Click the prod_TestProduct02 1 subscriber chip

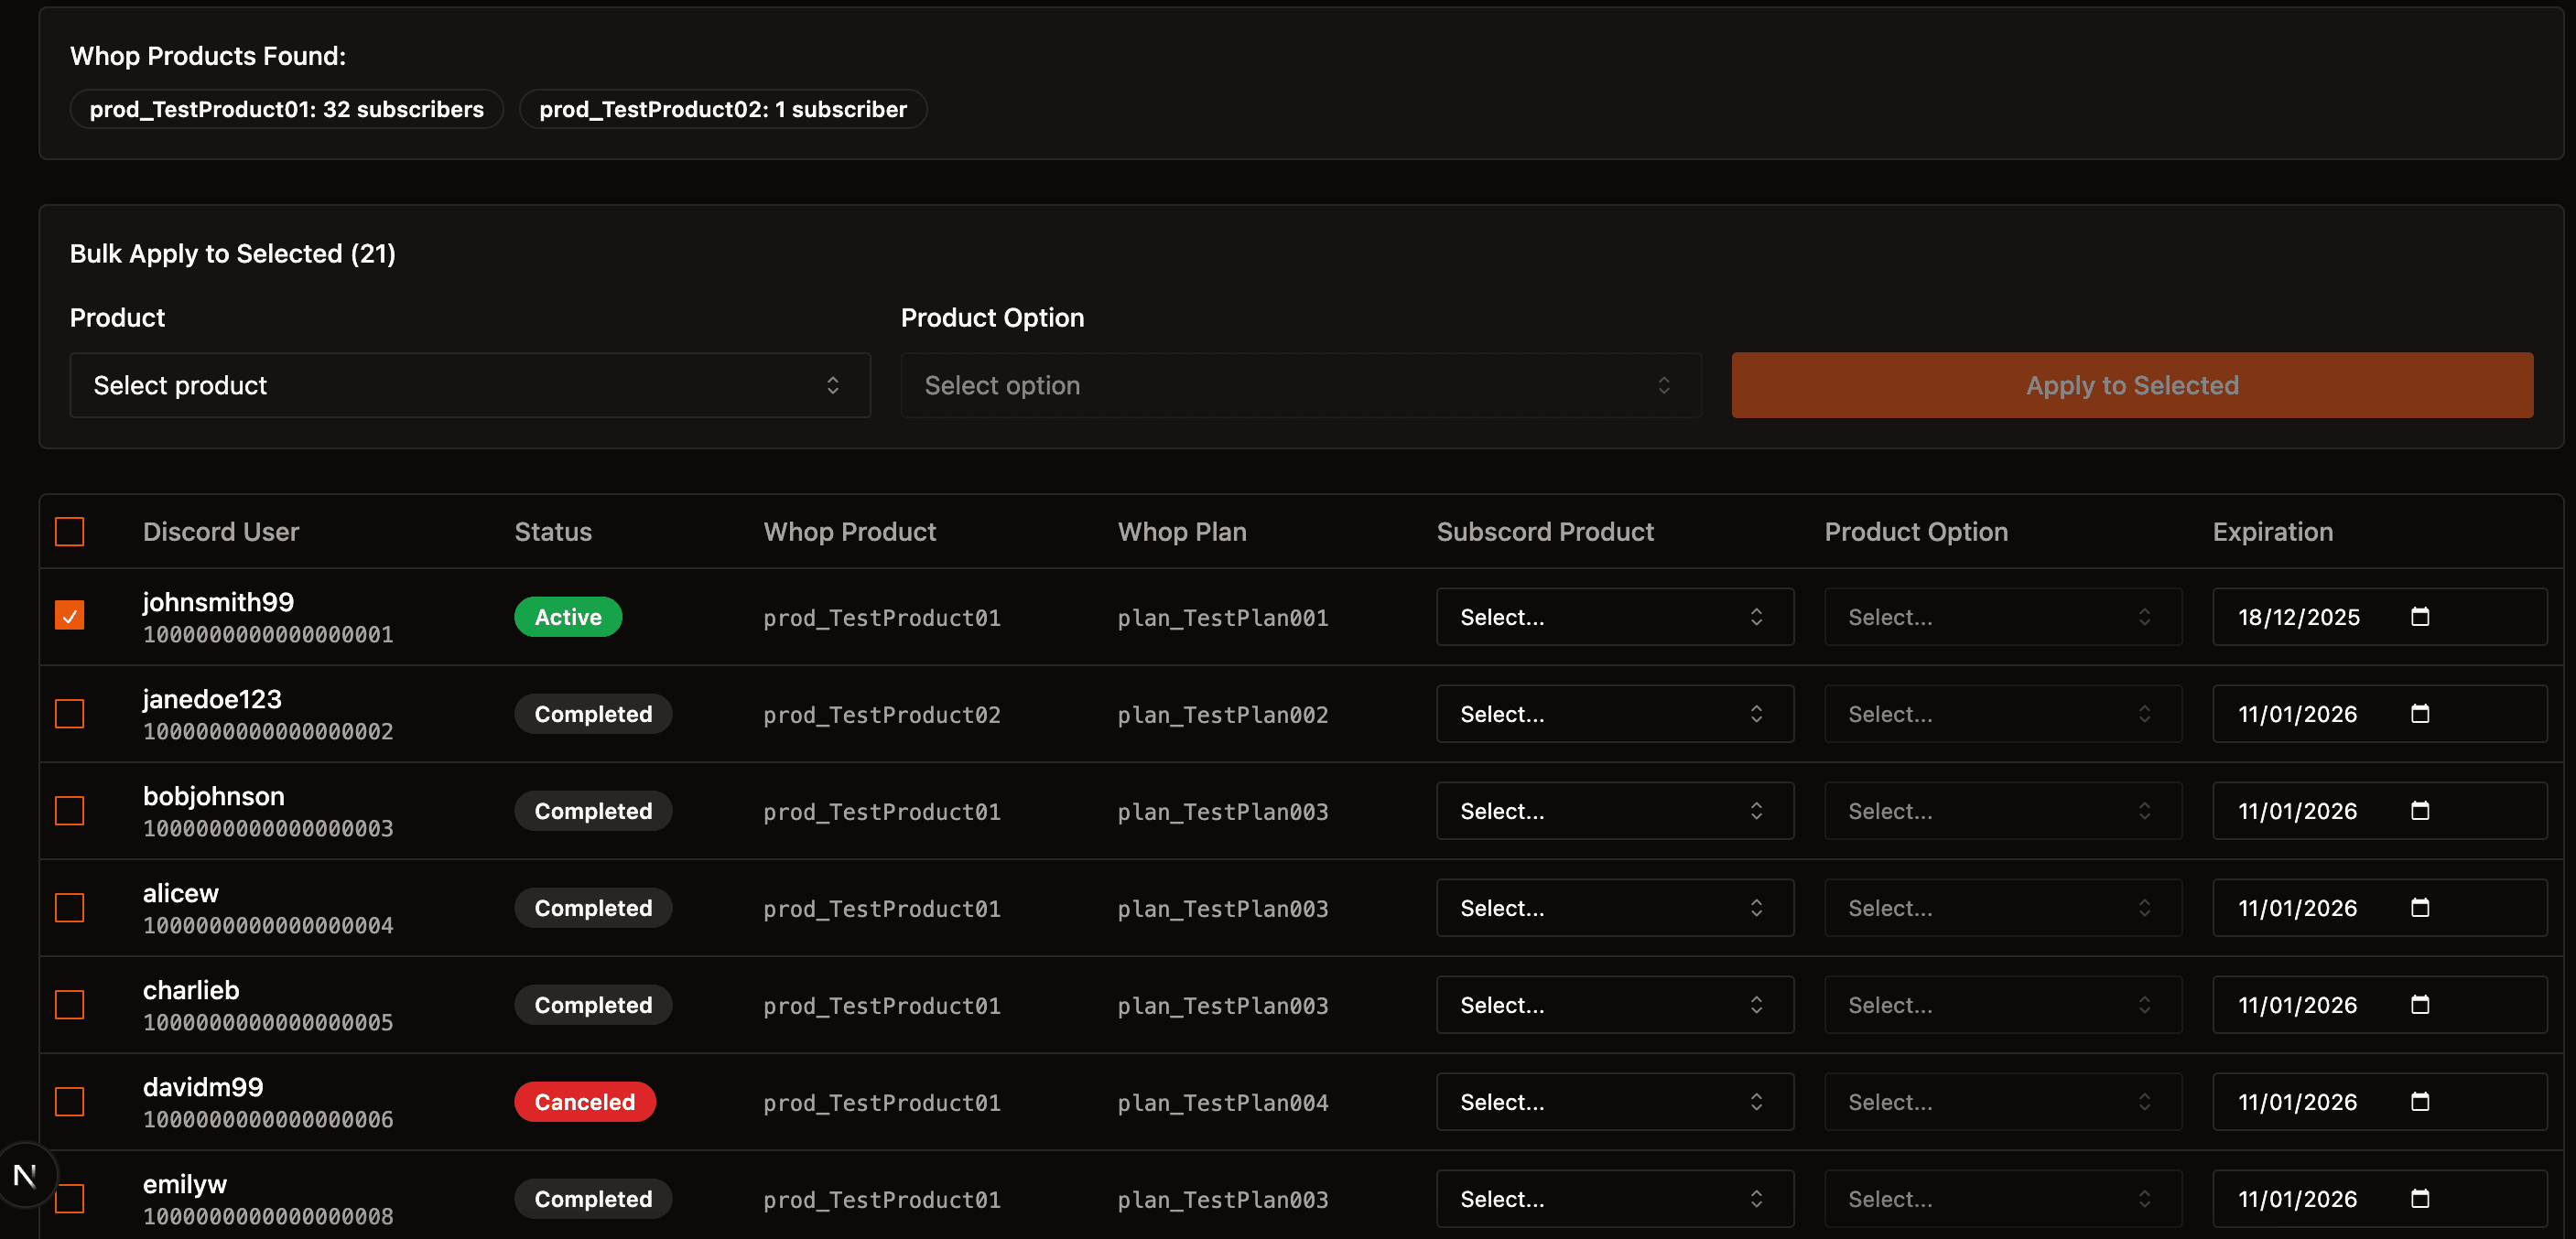(x=722, y=109)
